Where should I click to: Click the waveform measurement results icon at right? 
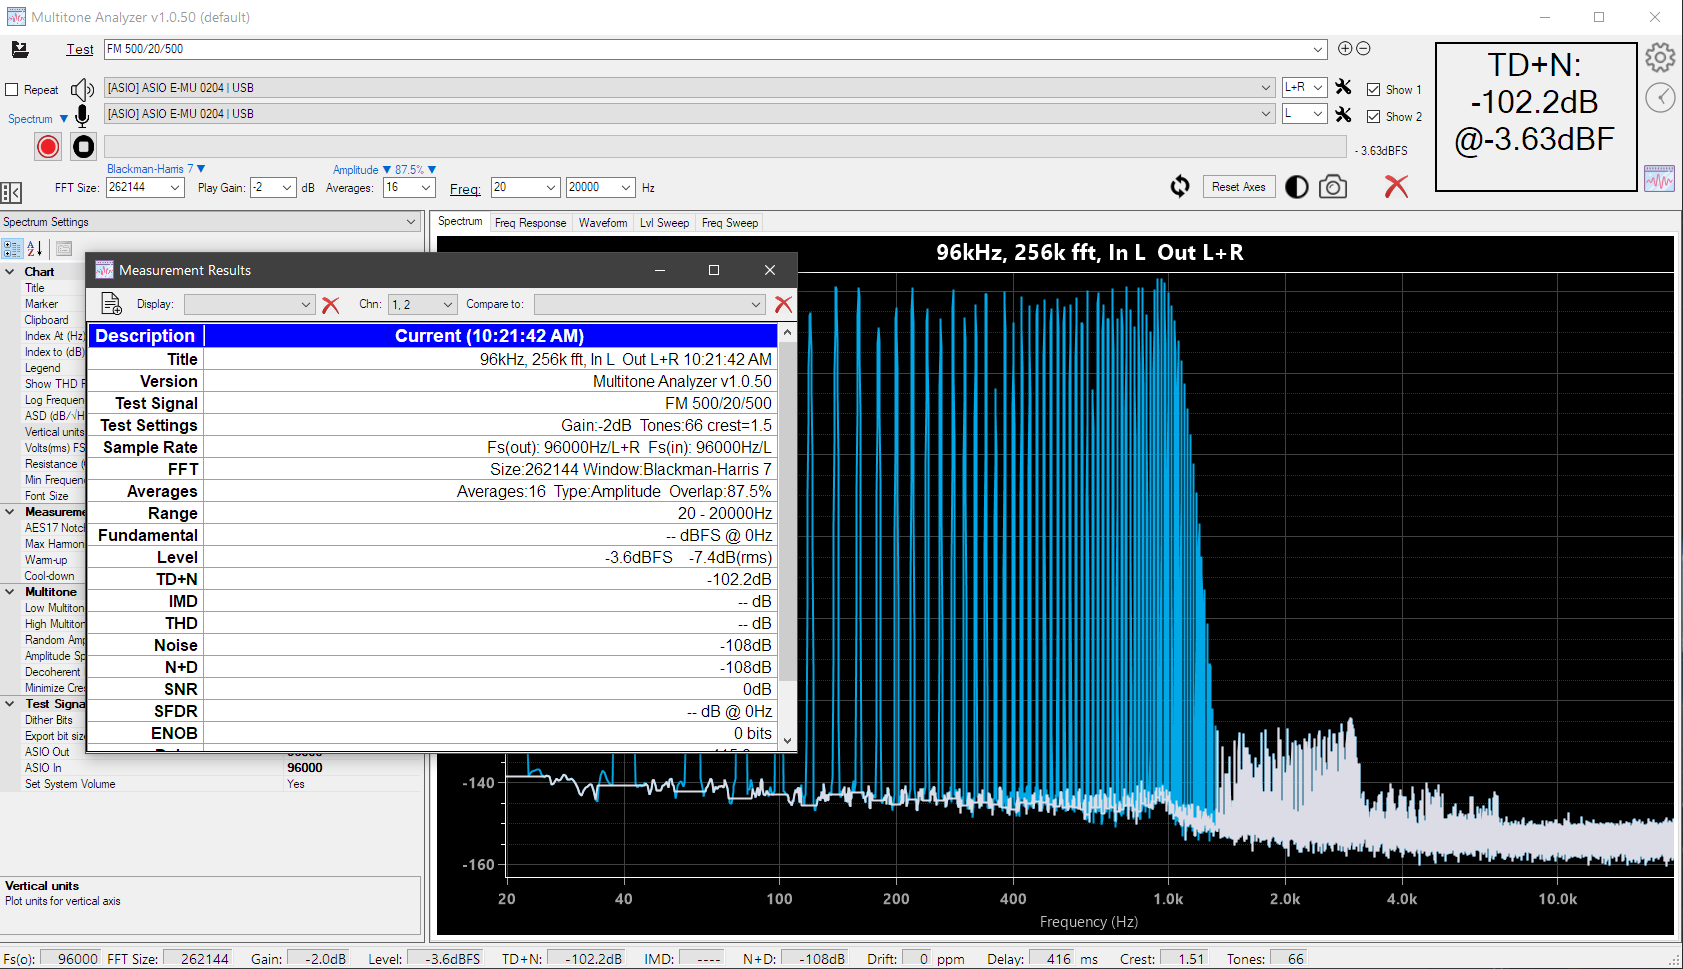pos(1659,179)
